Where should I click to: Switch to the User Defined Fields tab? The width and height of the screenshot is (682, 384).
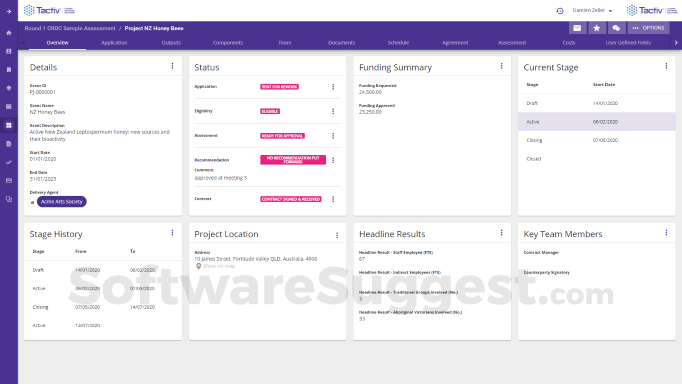[x=628, y=43]
